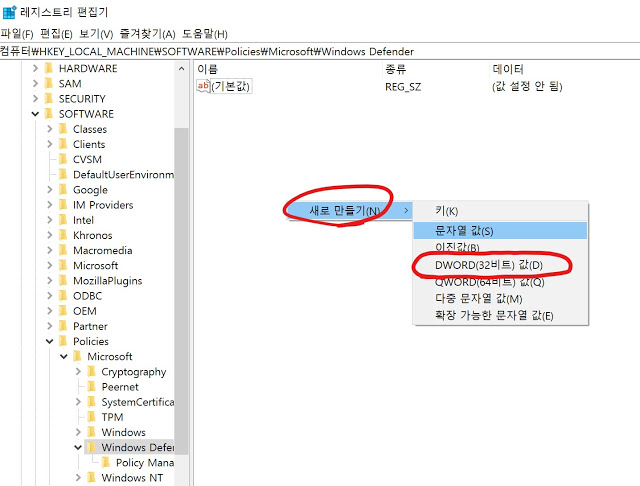Click the registry path address bar
Screen dimensions: 640x486
[x=320, y=51]
